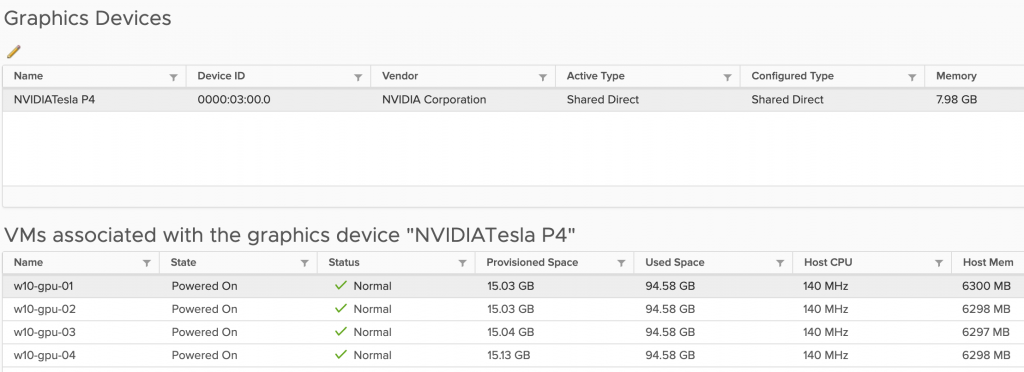
Task: Select the w10-gpu-04 VM entry
Action: tap(512, 356)
